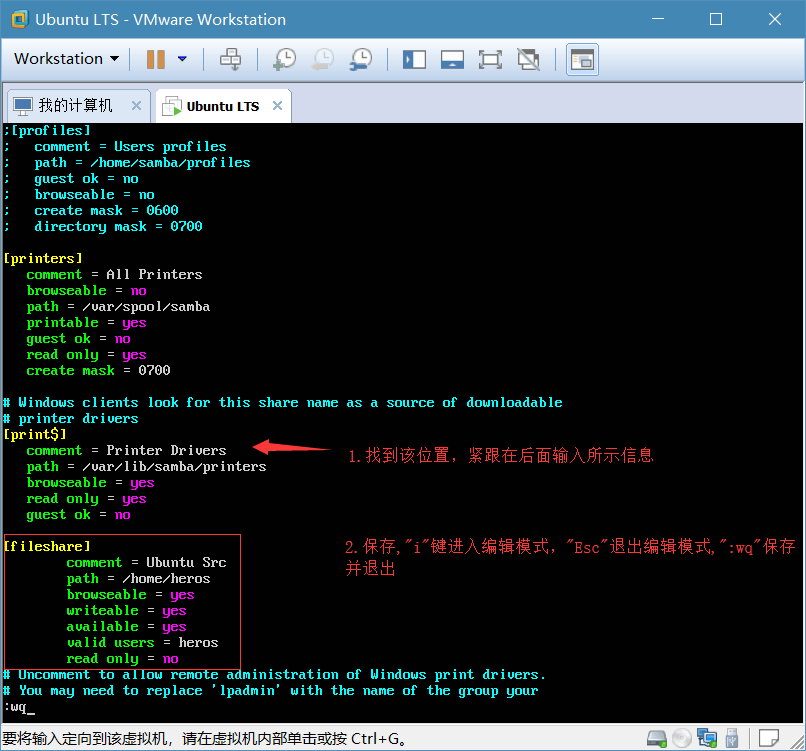The width and height of the screenshot is (806, 751).
Task: Take a snapshot of this virtual machine
Action: tap(284, 59)
